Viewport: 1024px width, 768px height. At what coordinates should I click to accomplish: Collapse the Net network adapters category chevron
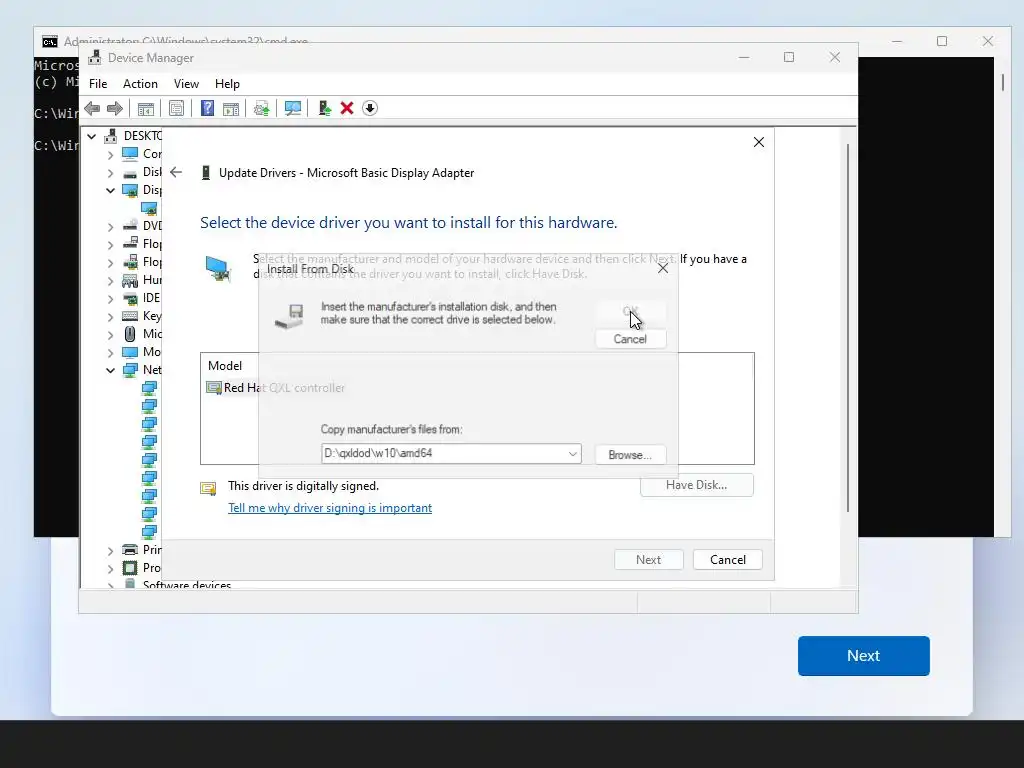(110, 370)
